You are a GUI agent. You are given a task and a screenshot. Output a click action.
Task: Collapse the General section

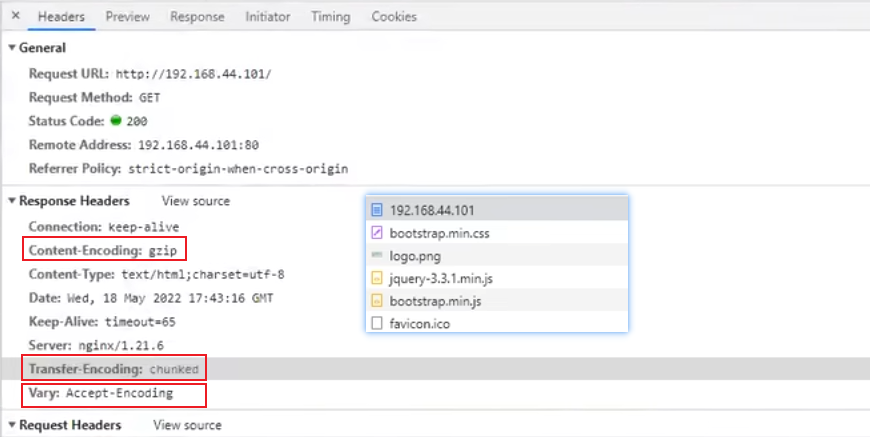(12, 48)
